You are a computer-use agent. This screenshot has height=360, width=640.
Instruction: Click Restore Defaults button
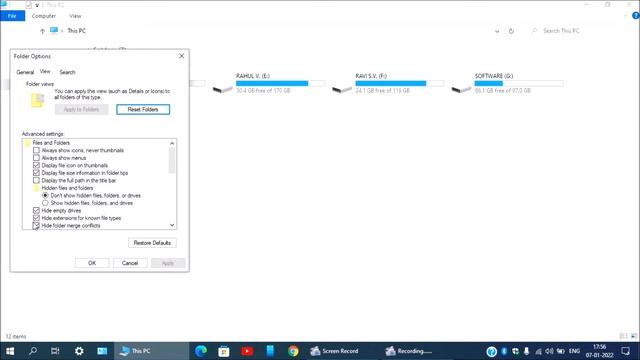[x=152, y=243]
